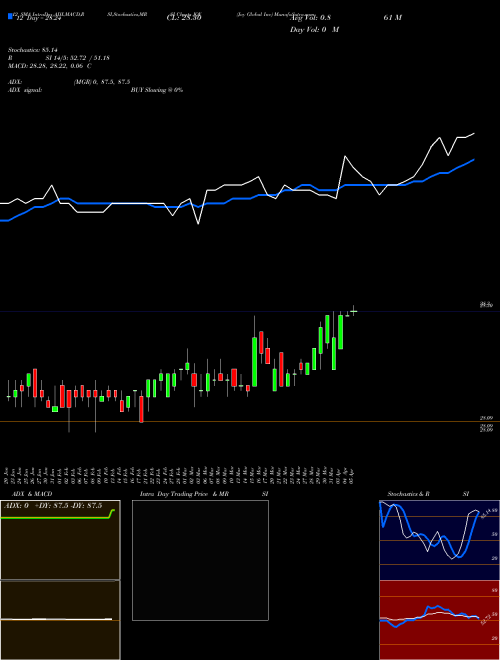This screenshot has height=660, width=500.
Task: Click the CL closing price label
Action: pyautogui.click(x=184, y=18)
